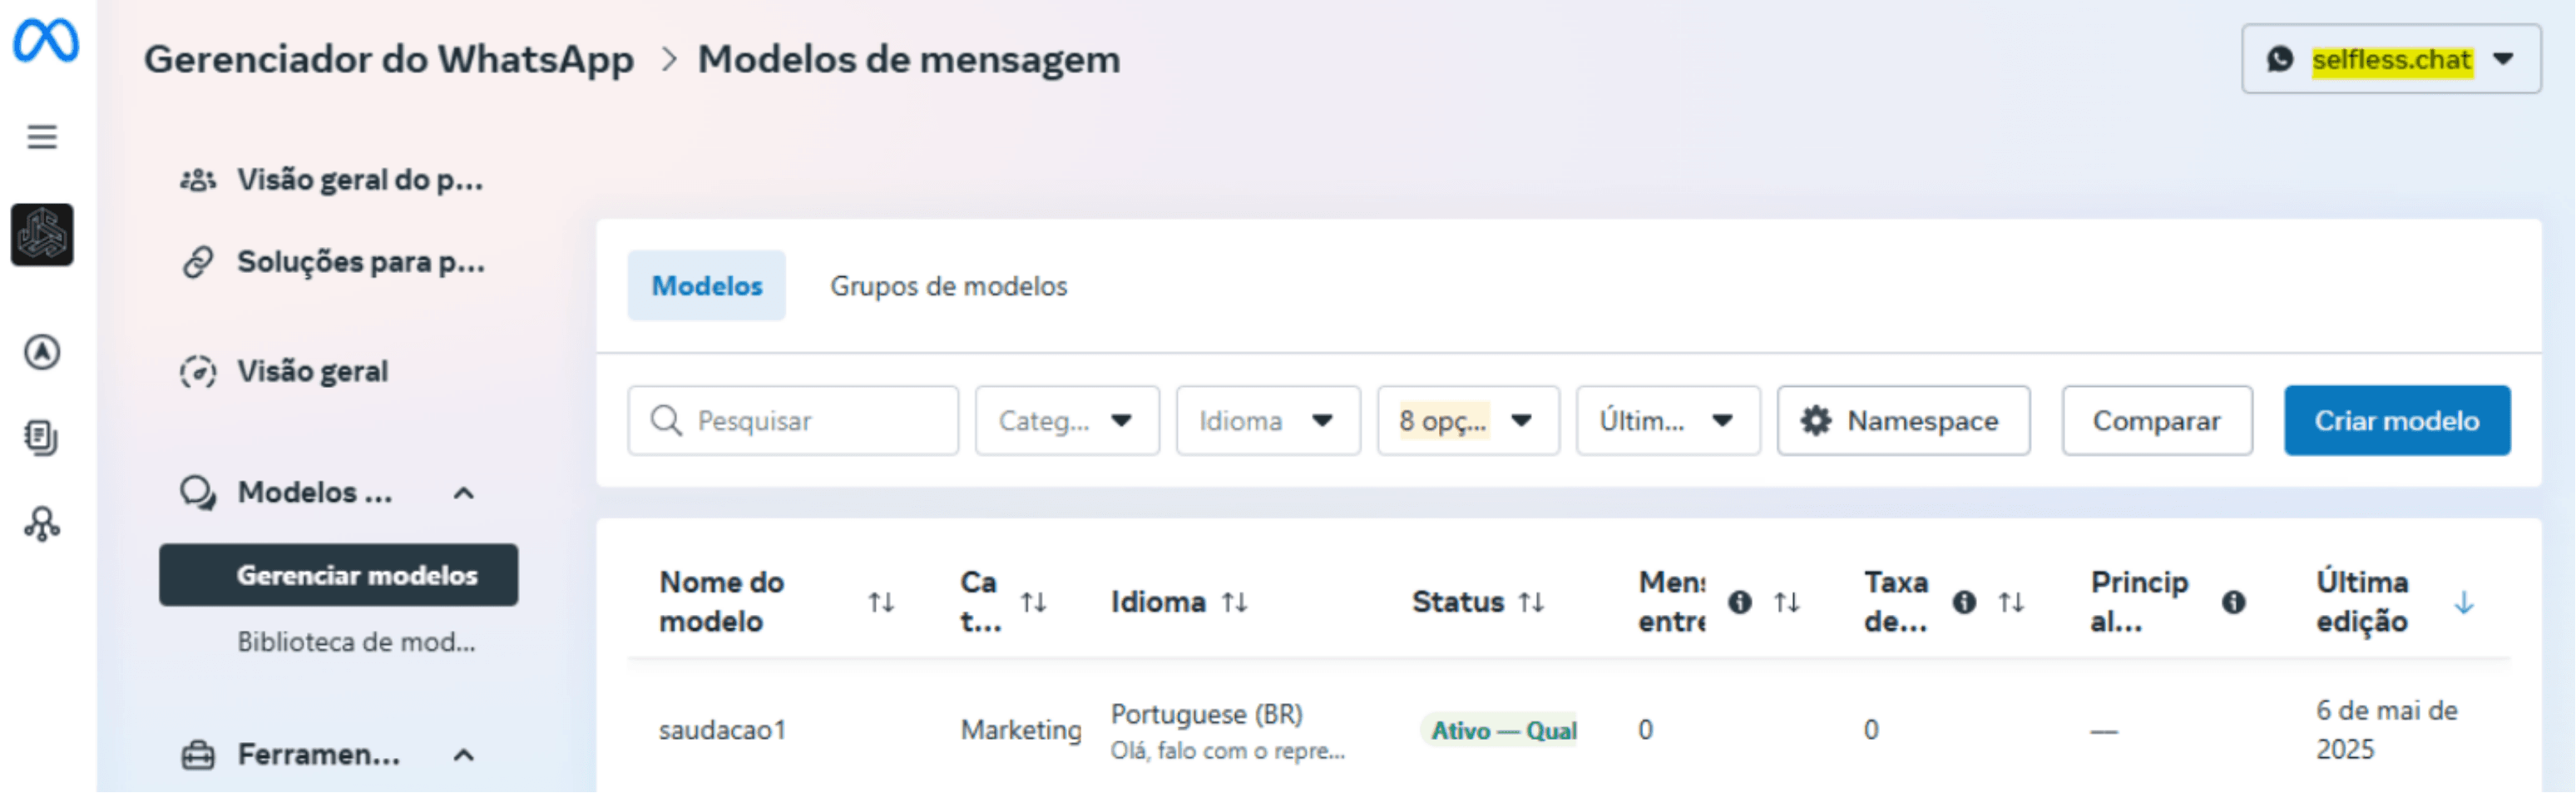Click the gauge icon beside Visão geral
Viewport: 2576px width, 793px height.
coord(198,373)
